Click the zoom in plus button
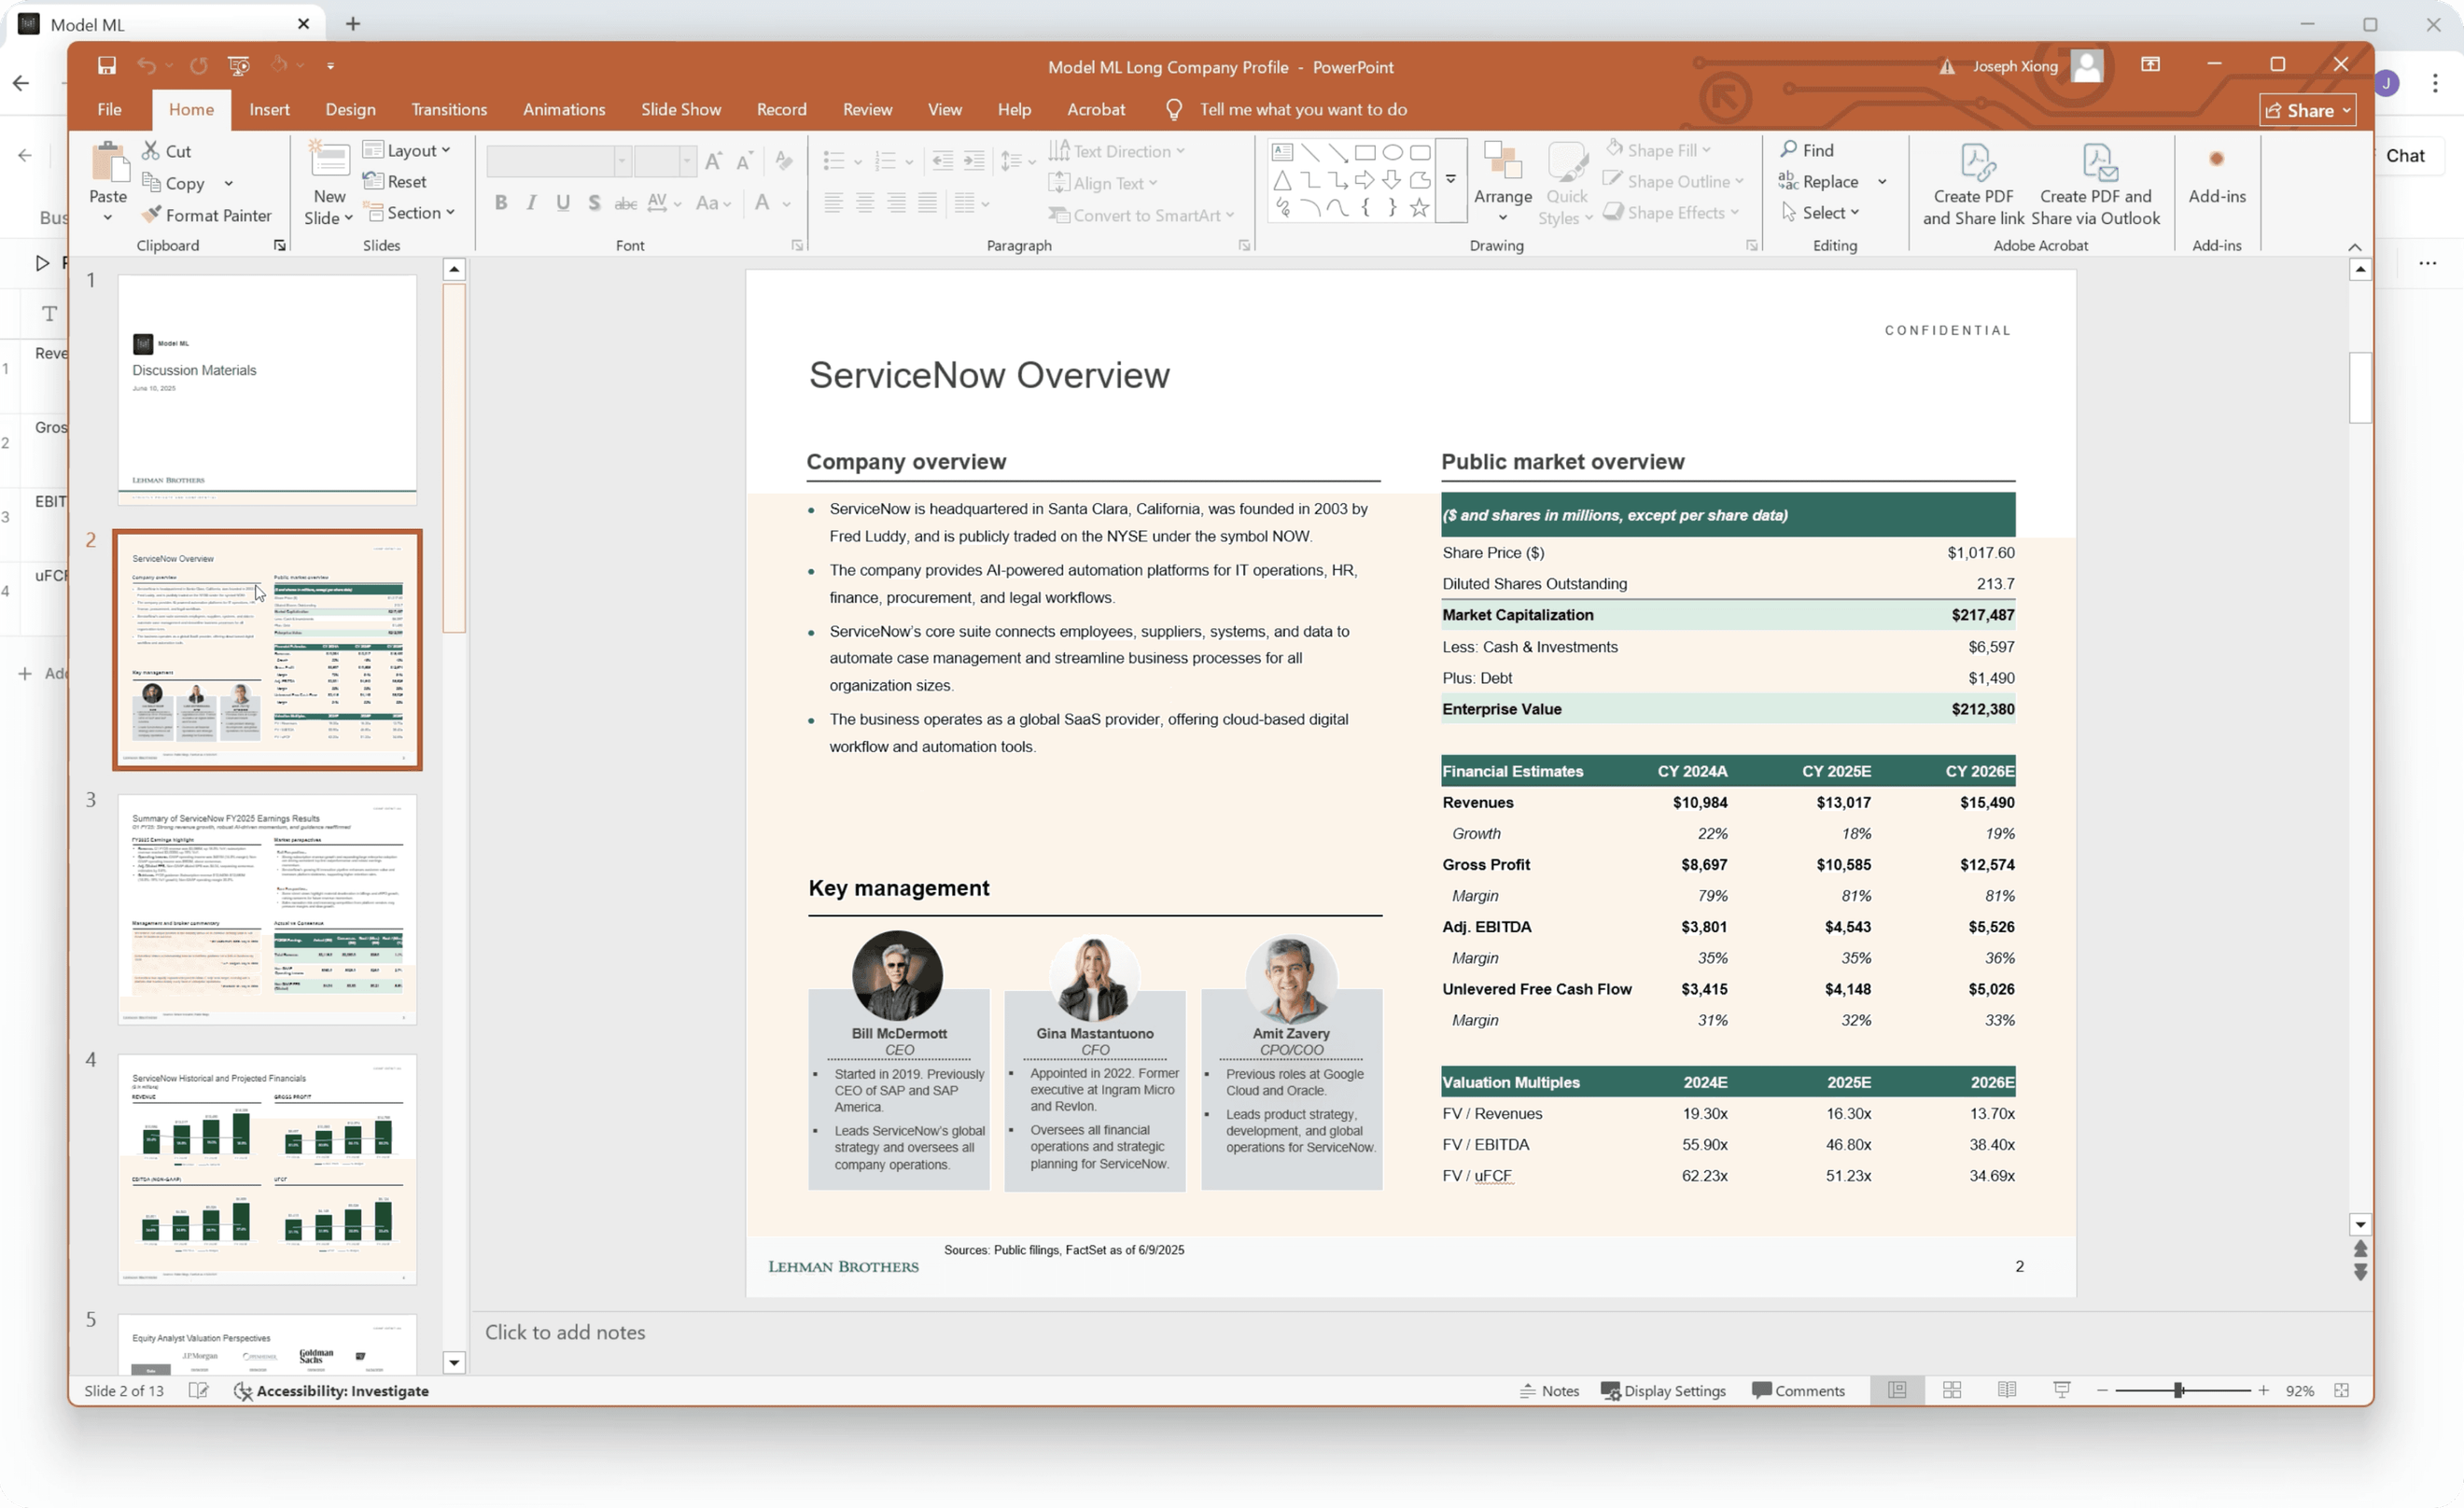The image size is (2464, 1508). tap(2263, 1390)
